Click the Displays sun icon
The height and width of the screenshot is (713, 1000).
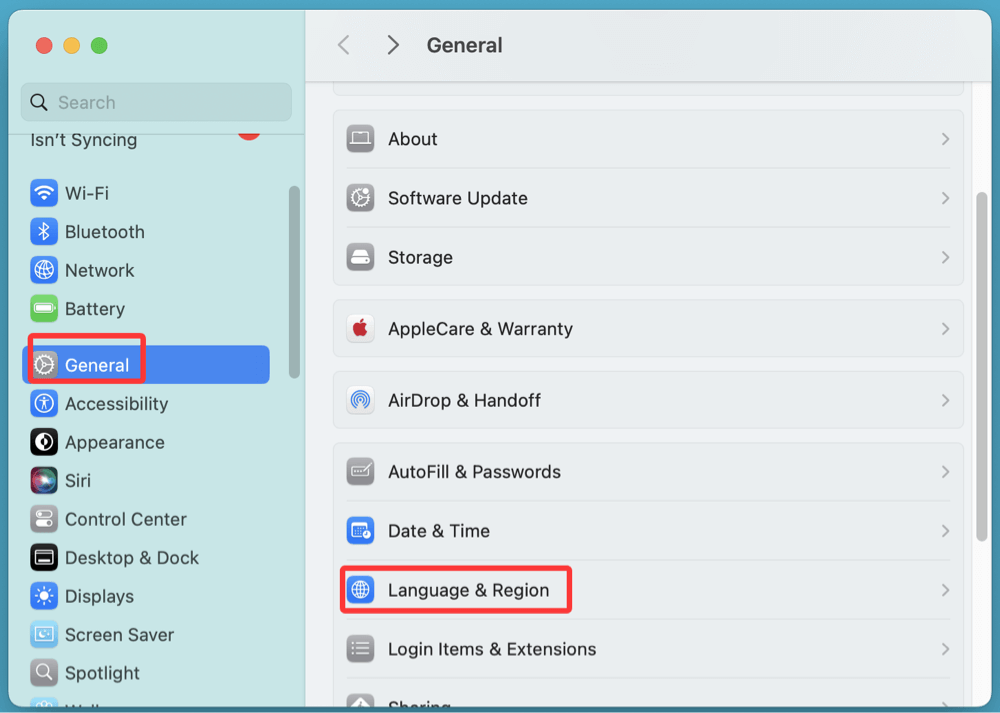click(x=44, y=596)
